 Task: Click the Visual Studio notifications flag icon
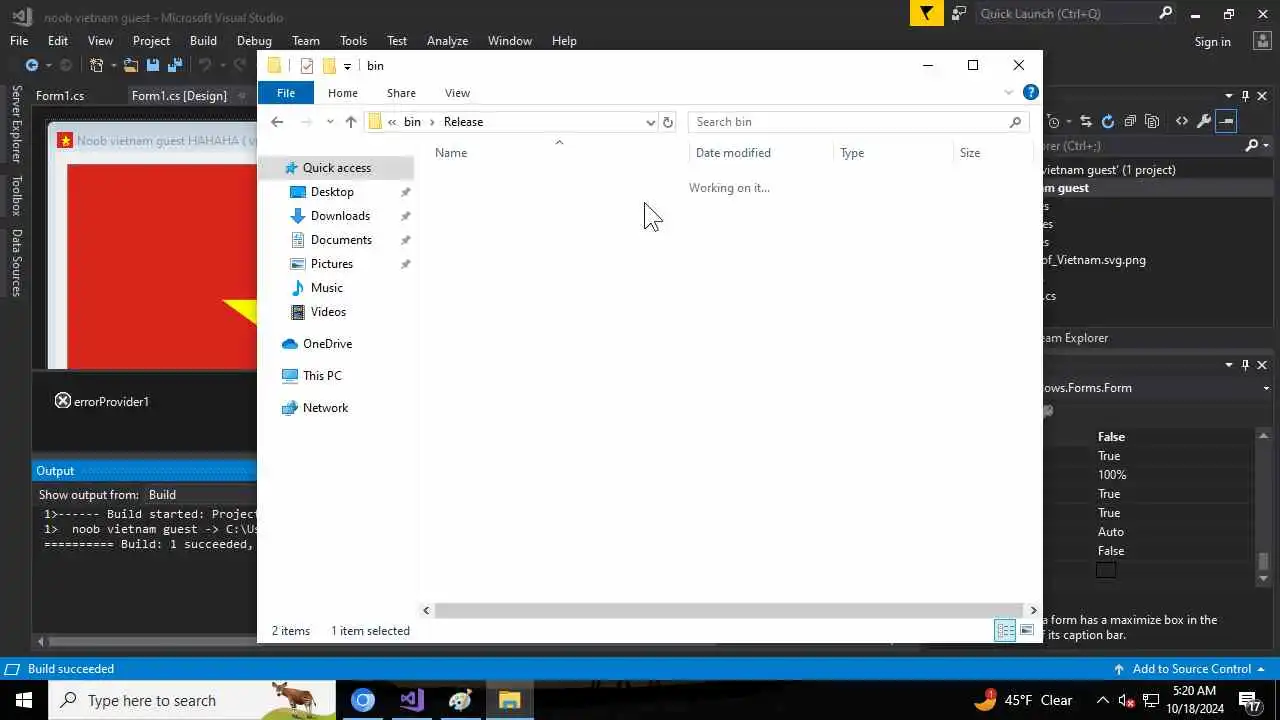click(927, 13)
